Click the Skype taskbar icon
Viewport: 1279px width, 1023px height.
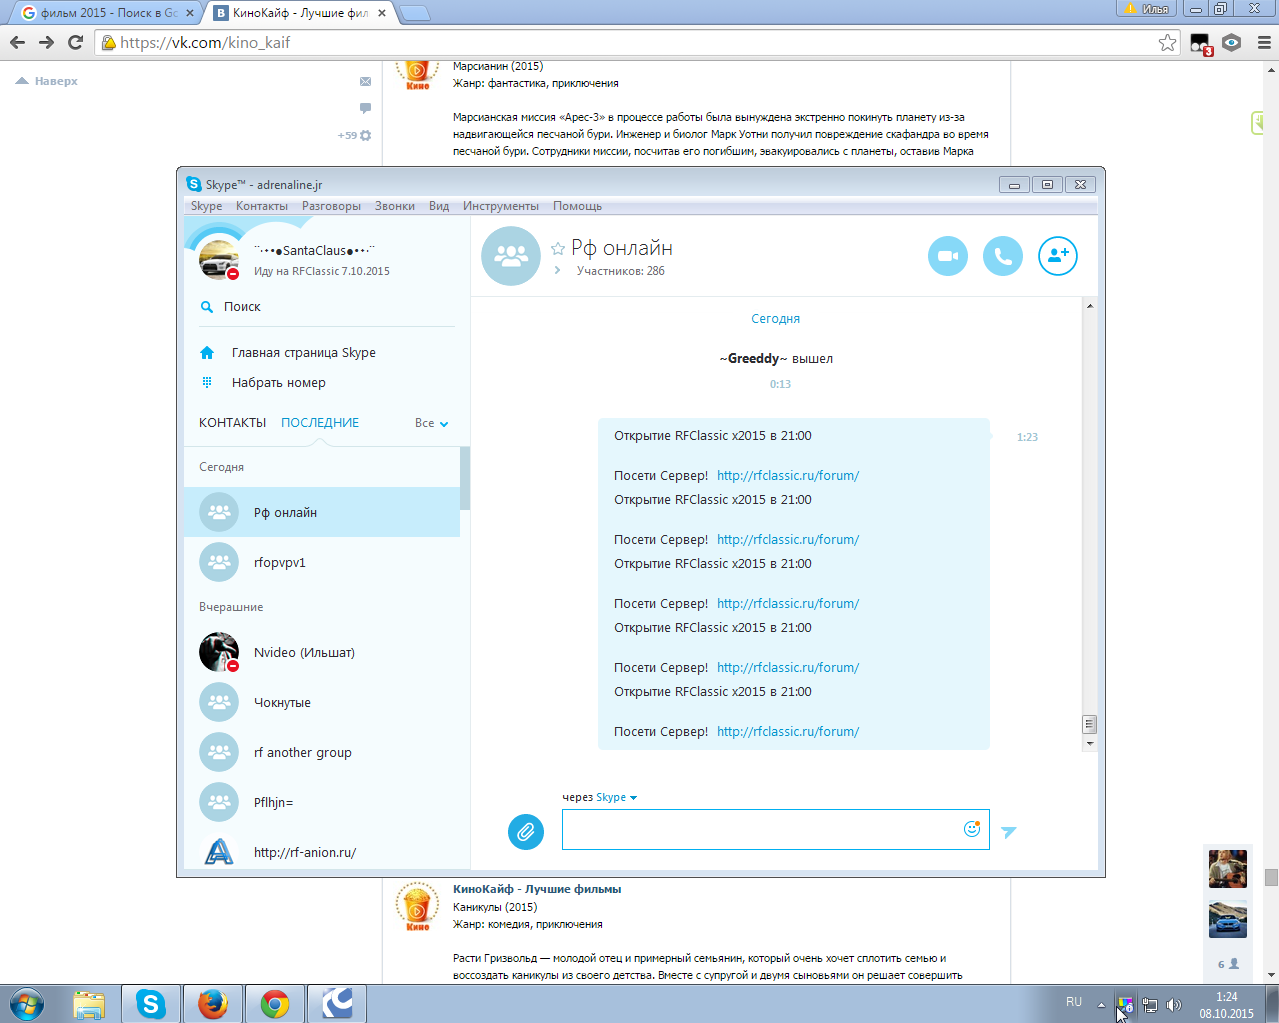click(151, 1004)
